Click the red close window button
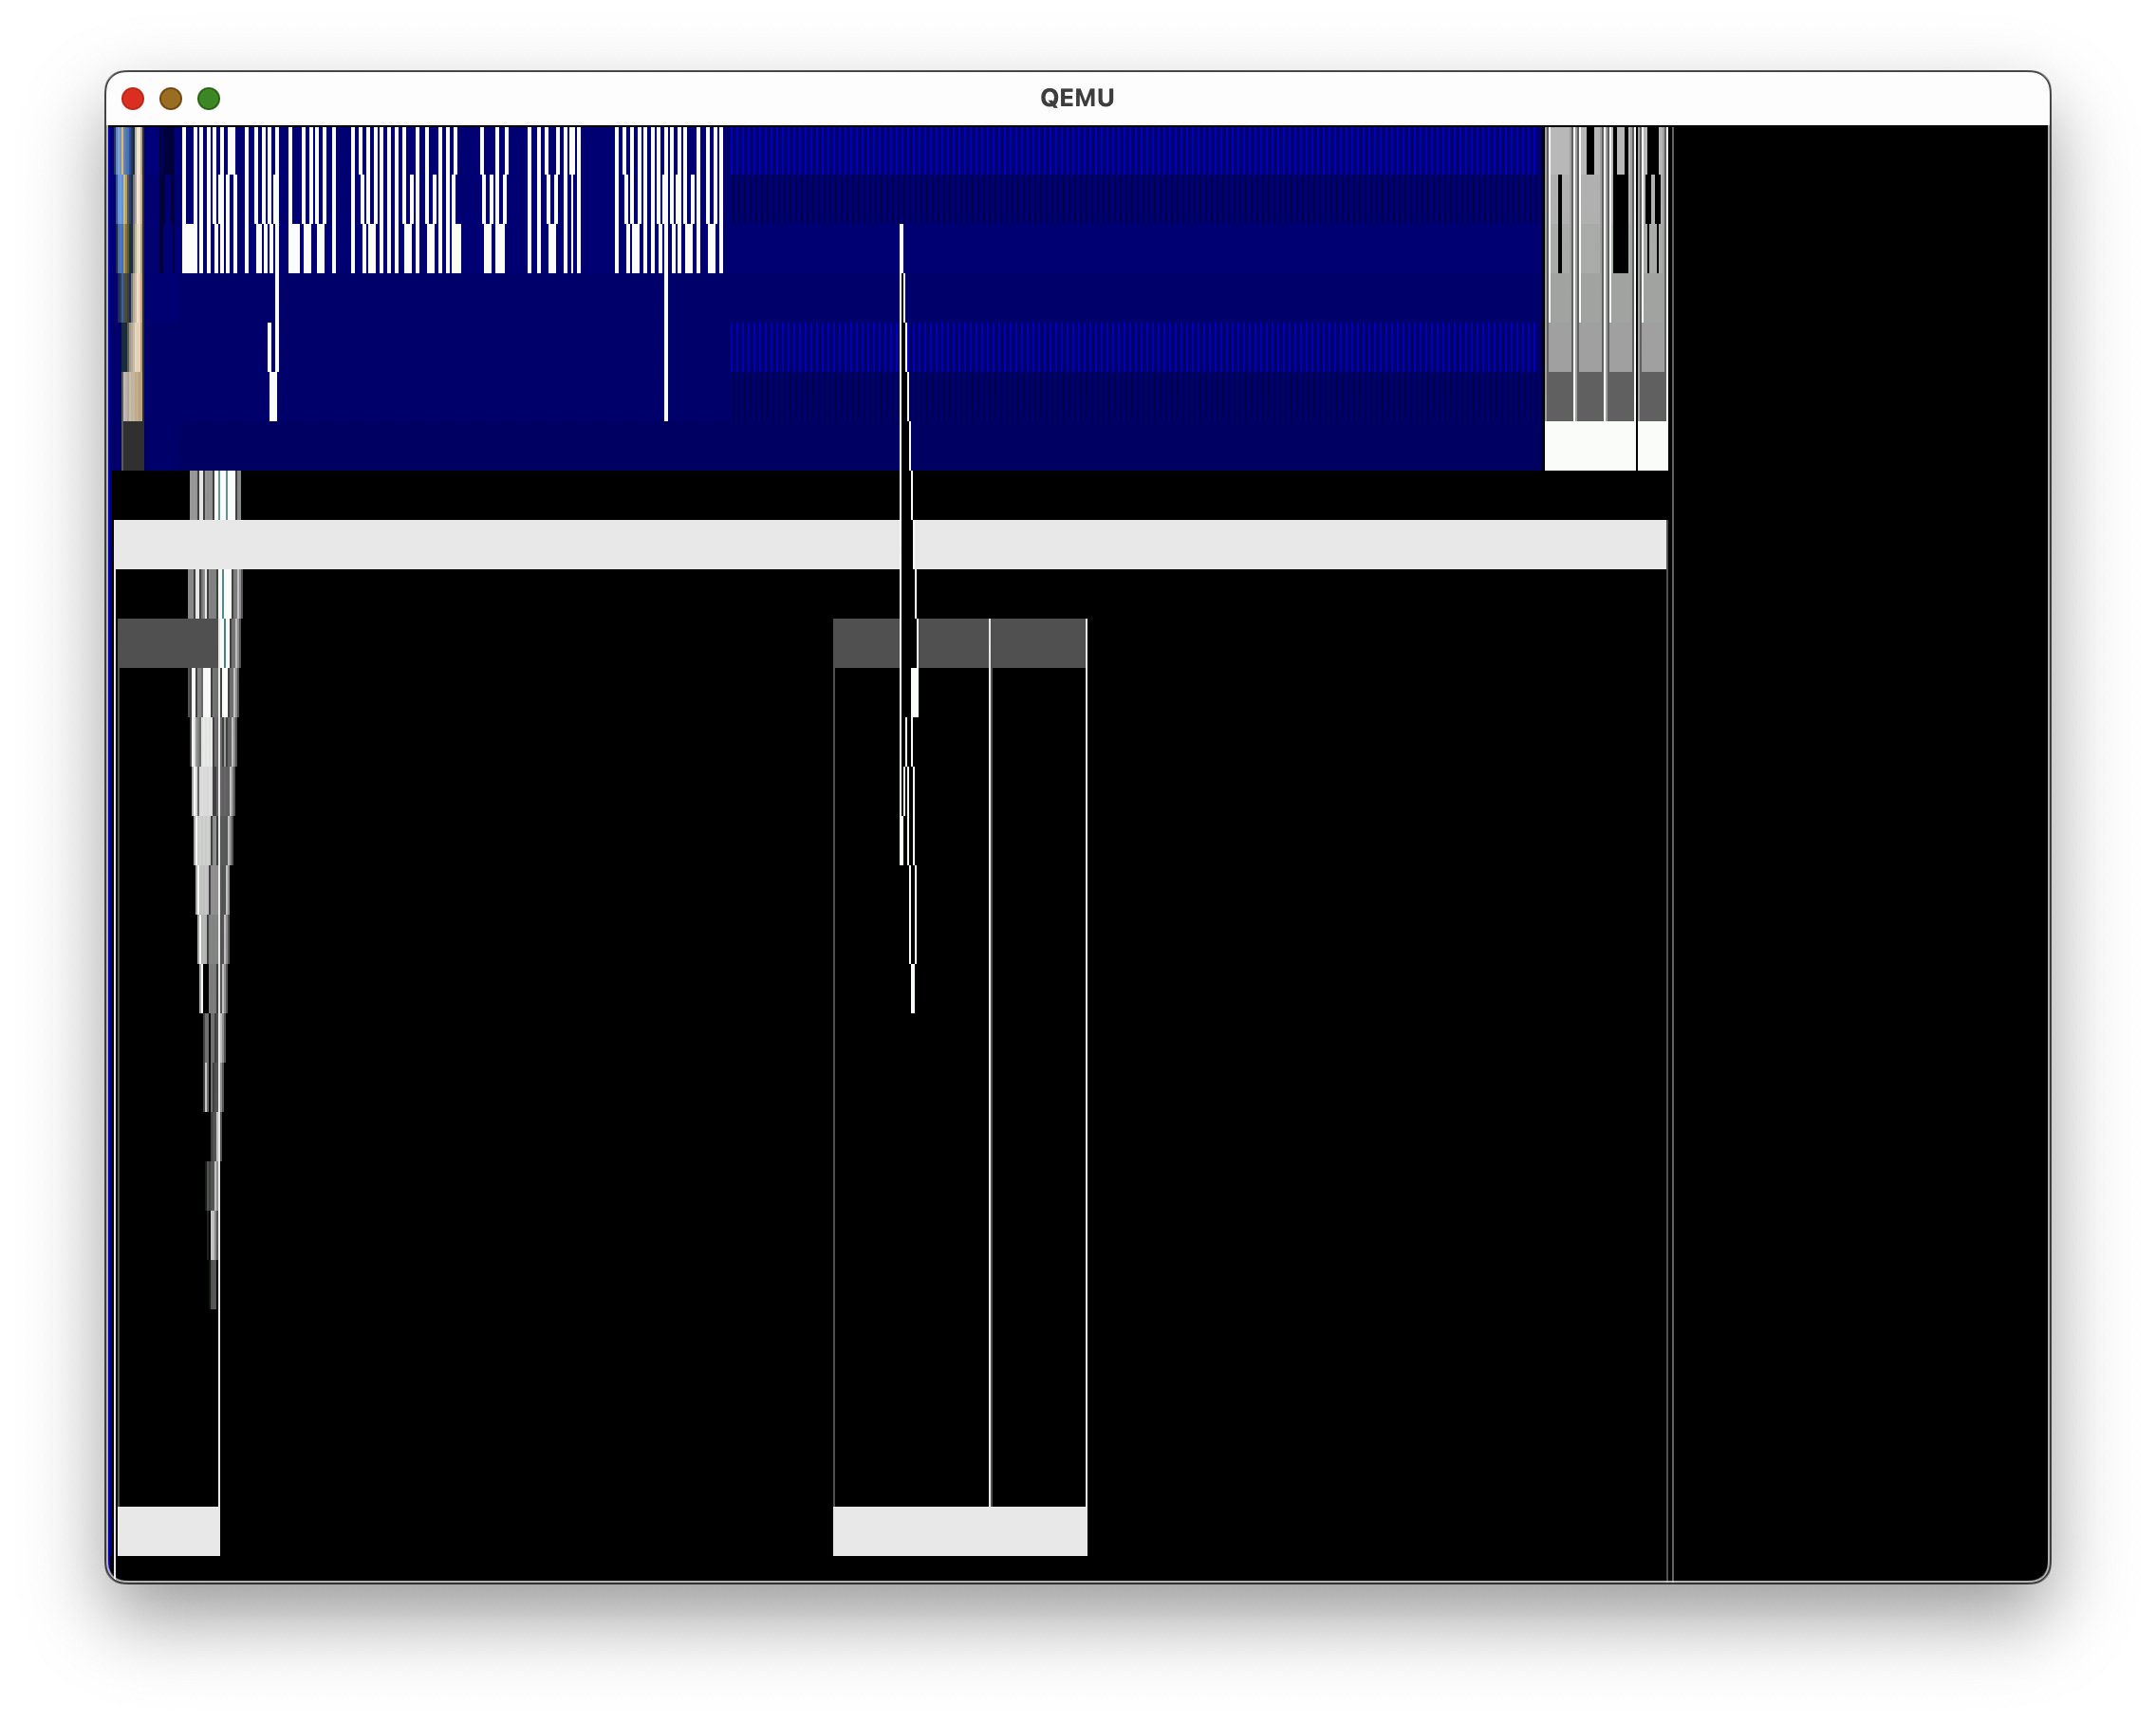 click(133, 98)
